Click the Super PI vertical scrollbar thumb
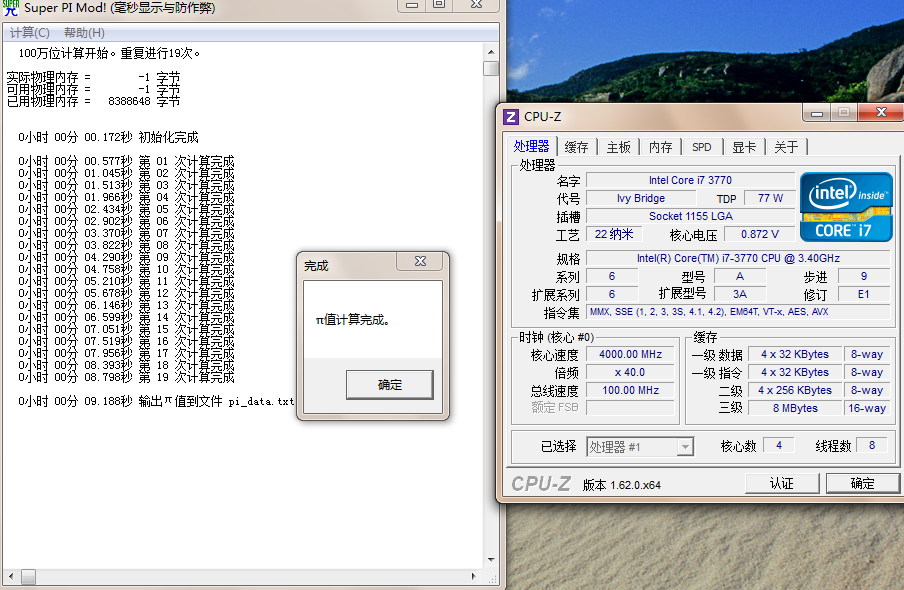The width and height of the screenshot is (904, 590). tap(491, 68)
